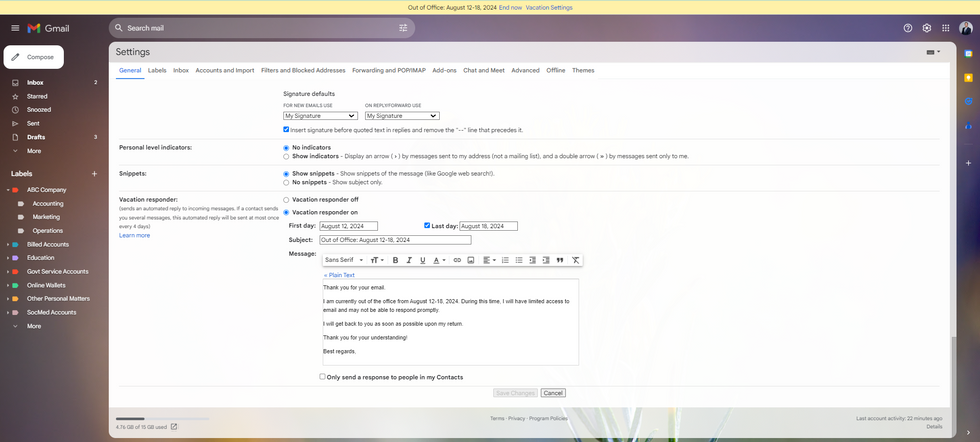Open 'For new emails use' signature dropdown
Image resolution: width=980 pixels, height=442 pixels.
point(320,116)
